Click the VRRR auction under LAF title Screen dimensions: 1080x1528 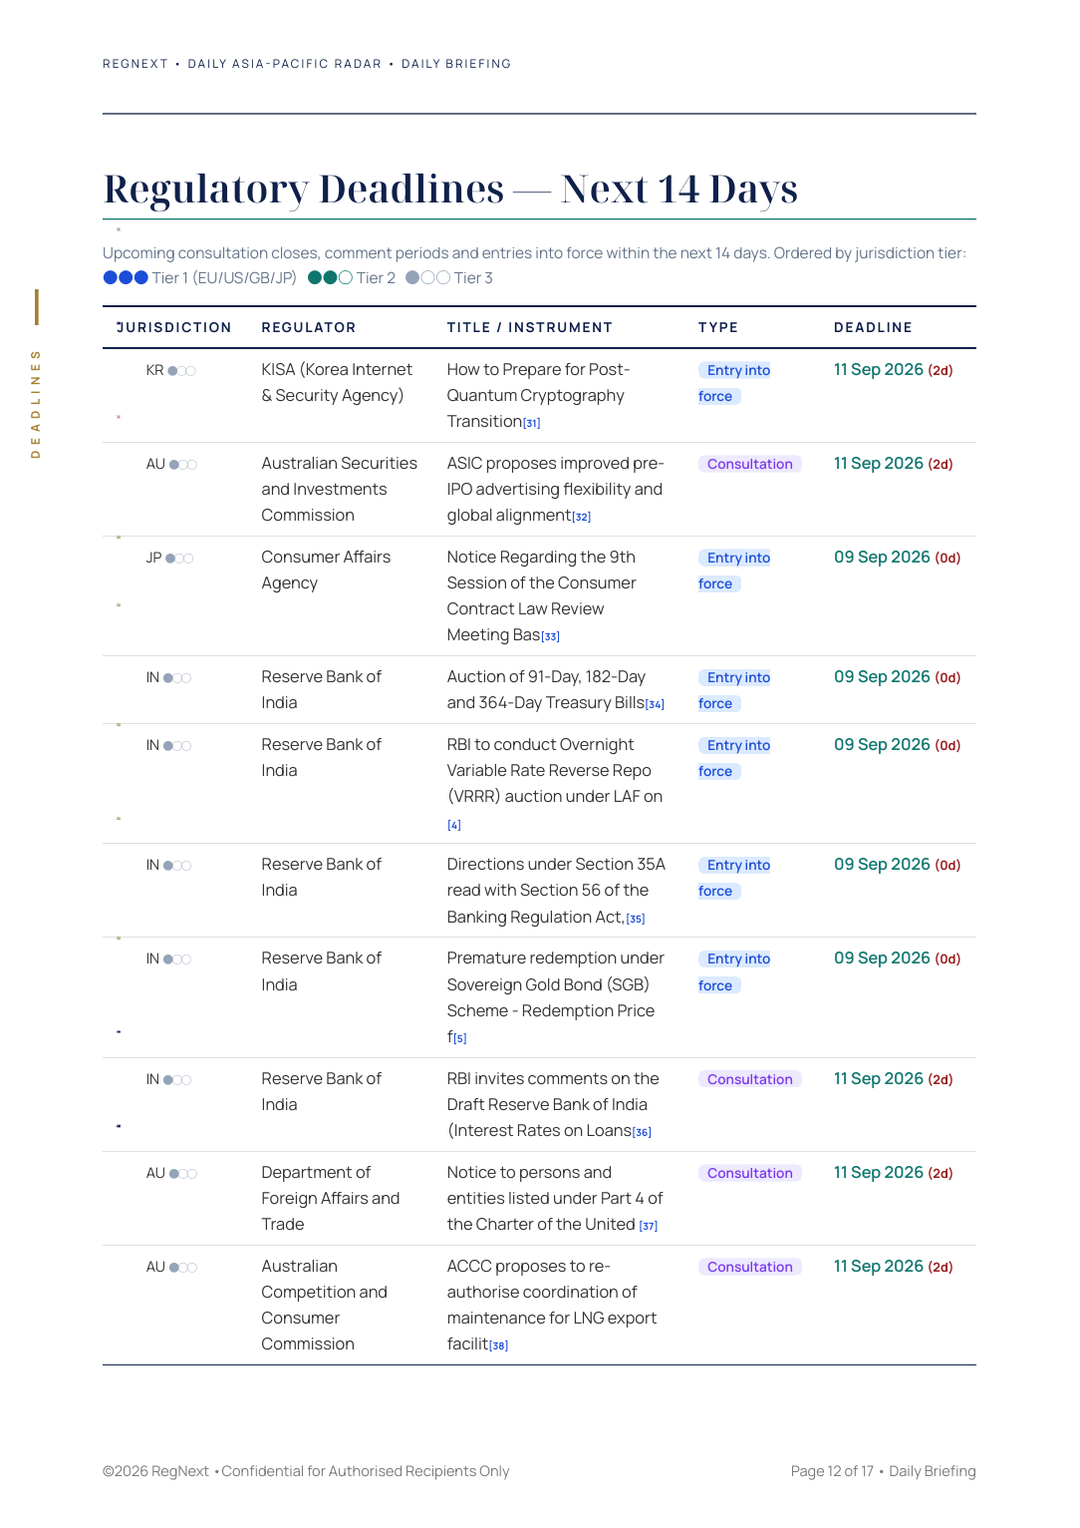pos(555,771)
